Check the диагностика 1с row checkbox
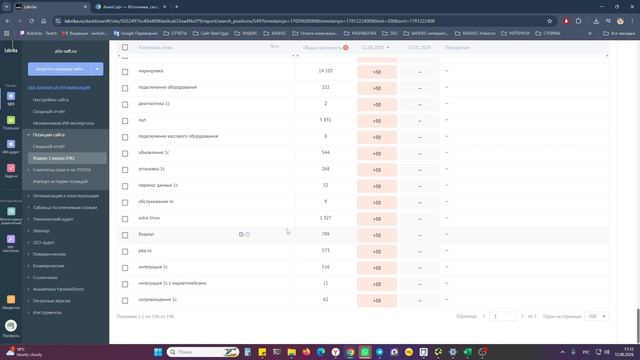Image resolution: width=640 pixels, height=360 pixels. 125,104
